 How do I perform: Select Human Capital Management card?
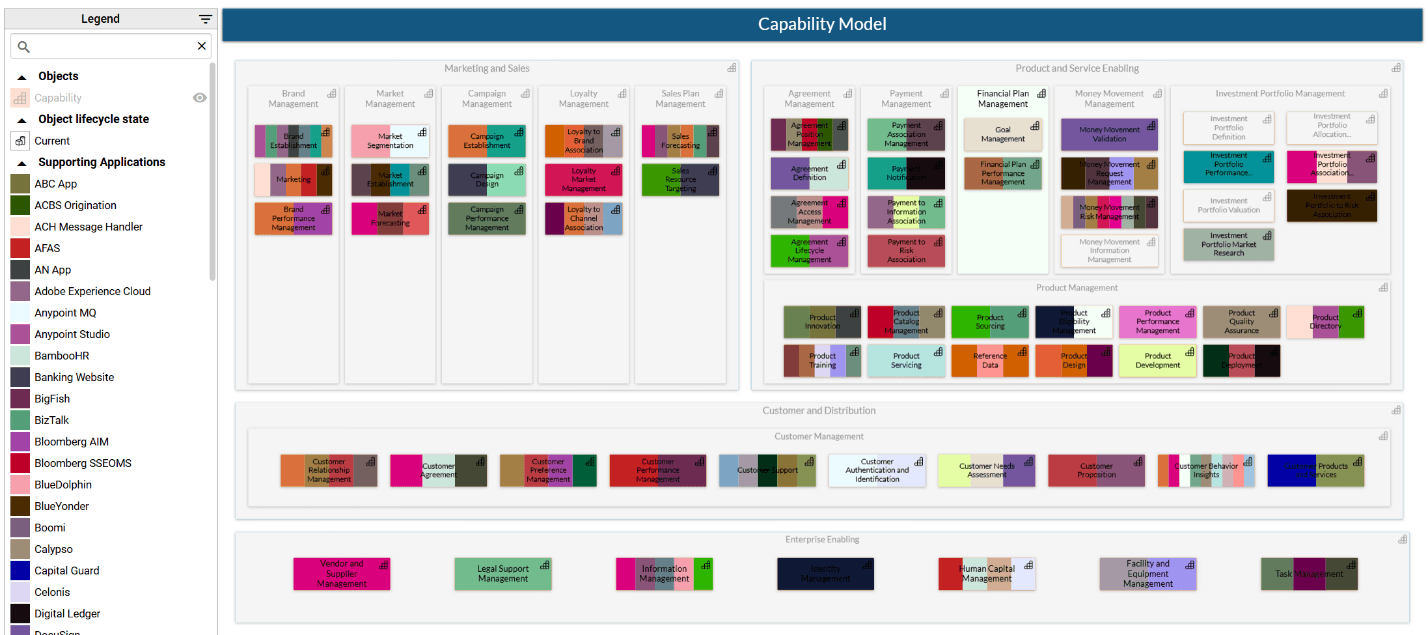tap(987, 574)
